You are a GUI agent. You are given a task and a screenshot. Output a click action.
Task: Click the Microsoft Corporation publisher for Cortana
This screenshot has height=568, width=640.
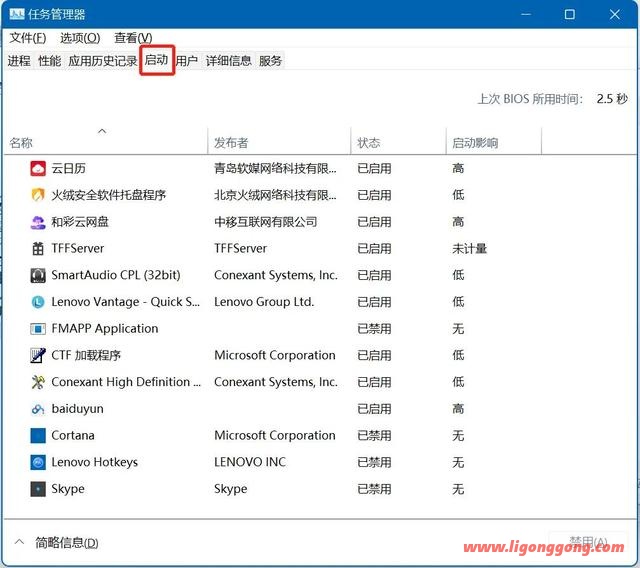[x=275, y=435]
